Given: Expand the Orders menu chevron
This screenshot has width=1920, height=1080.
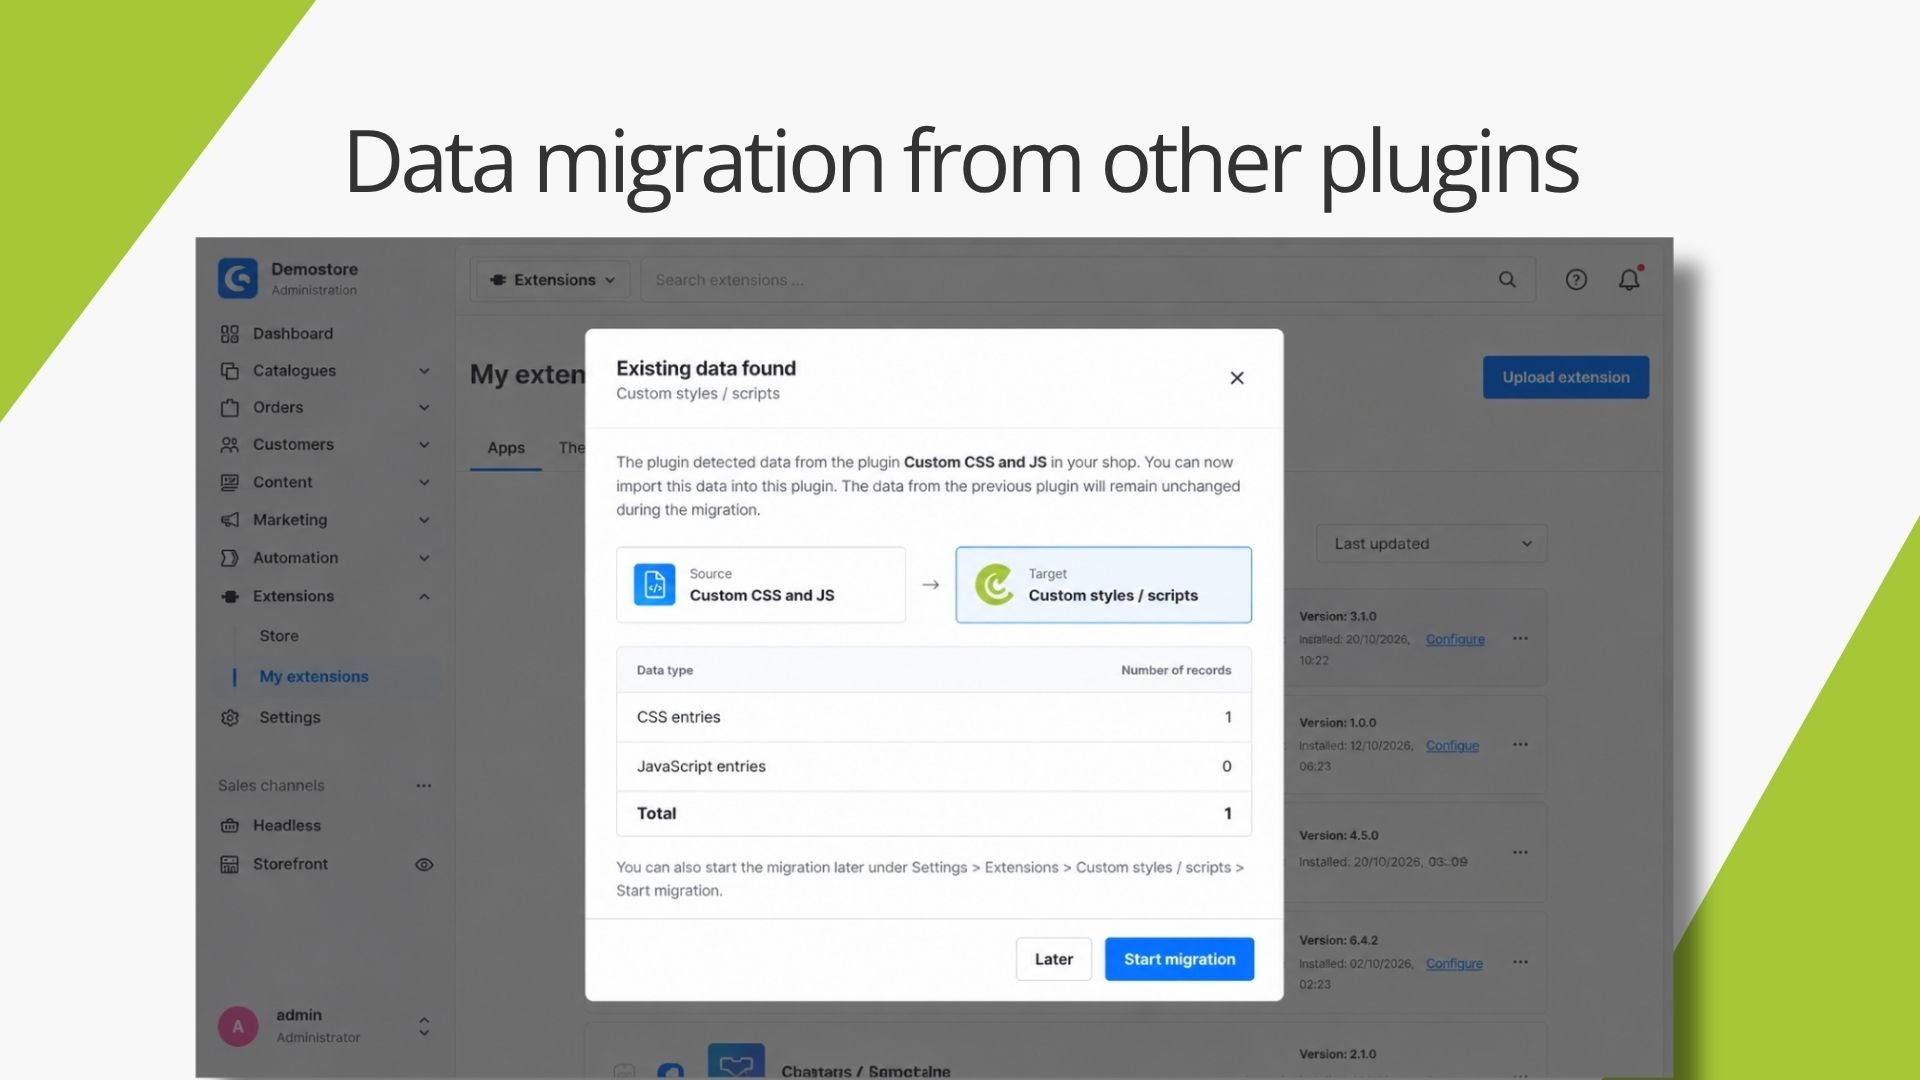Looking at the screenshot, I should tap(424, 408).
